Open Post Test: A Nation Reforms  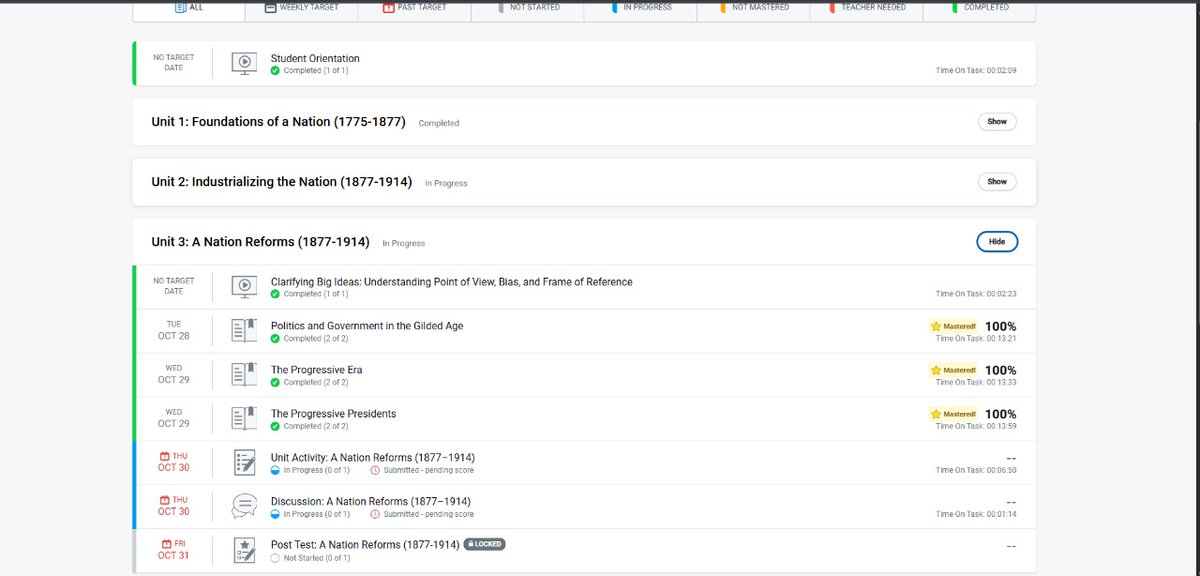pyautogui.click(x=365, y=545)
